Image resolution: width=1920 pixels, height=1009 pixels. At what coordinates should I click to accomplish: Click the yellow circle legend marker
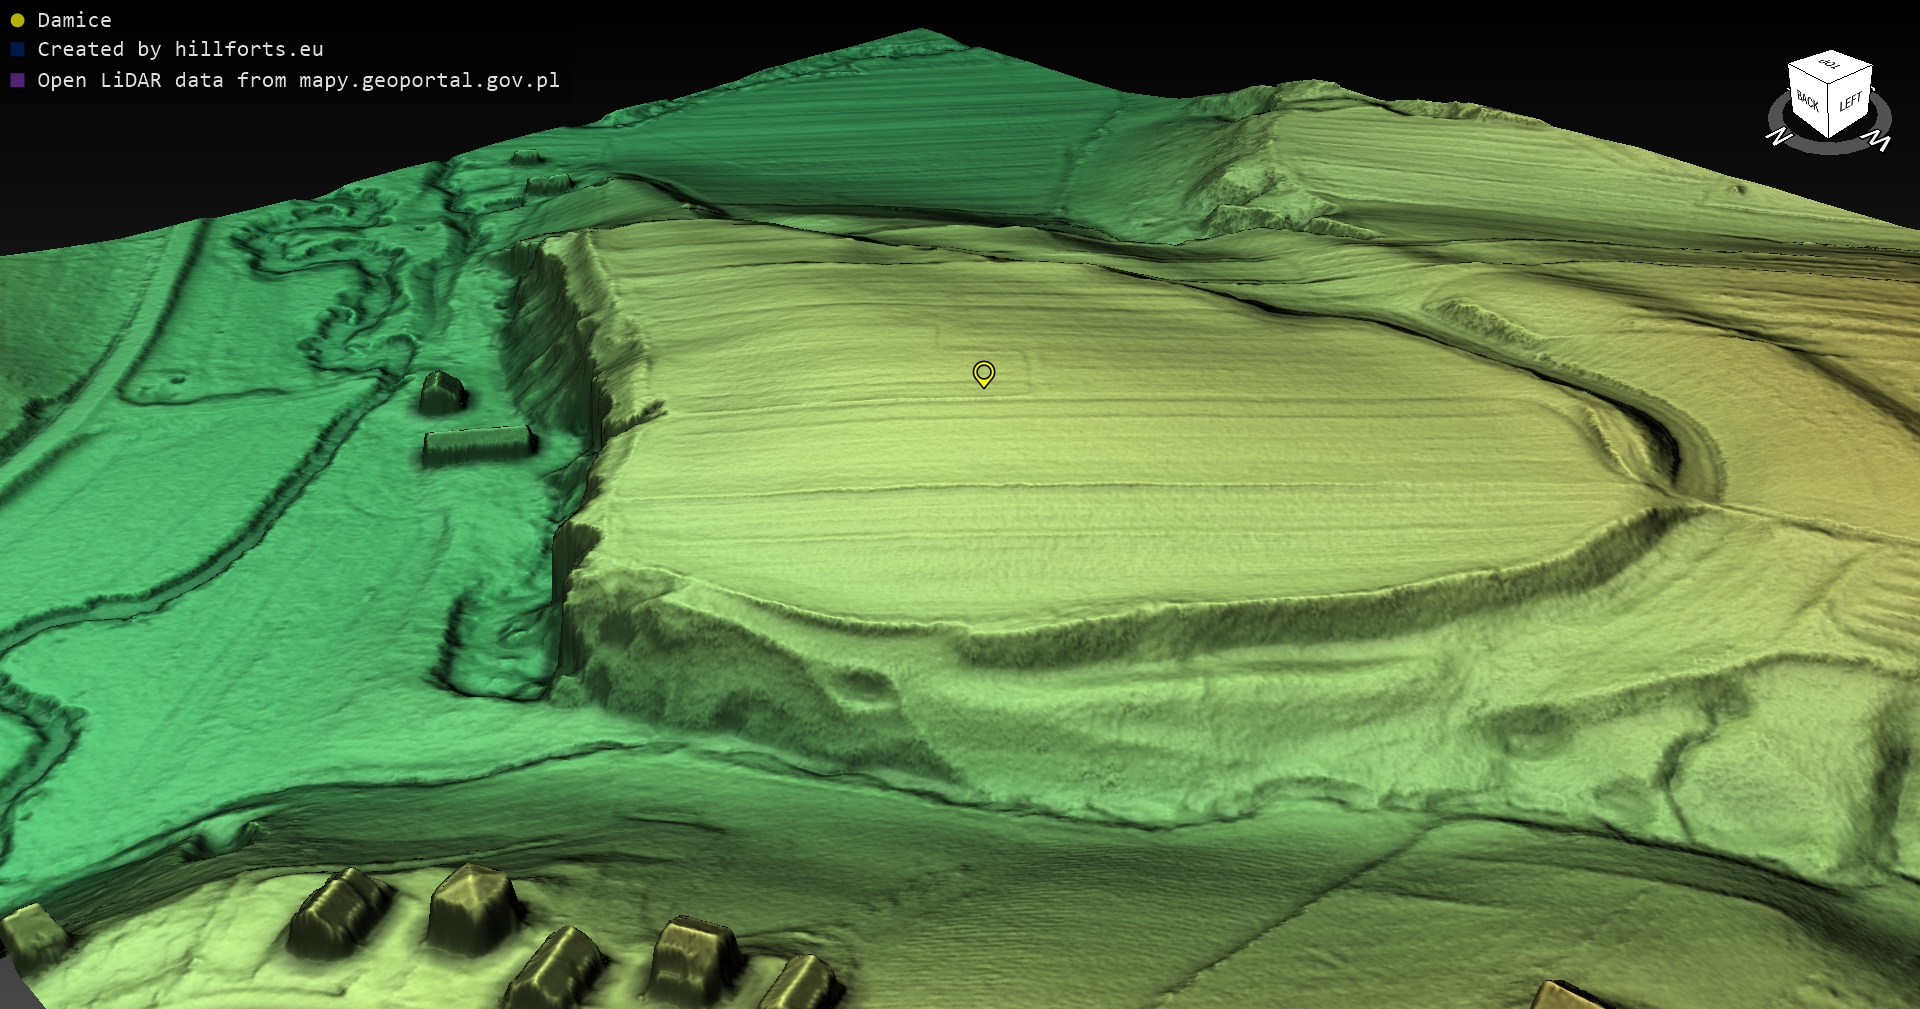(x=17, y=20)
